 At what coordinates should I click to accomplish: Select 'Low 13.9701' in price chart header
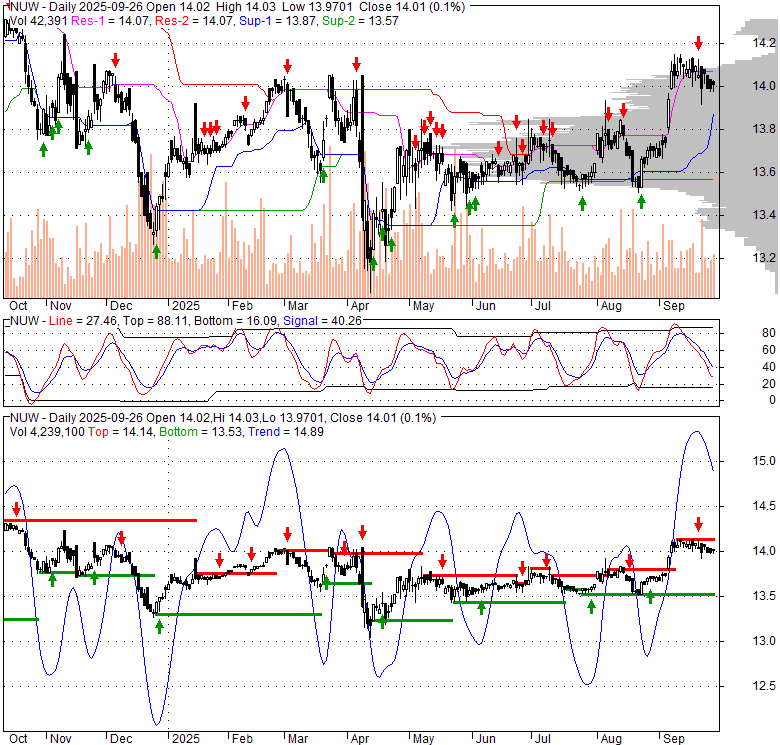(x=317, y=7)
